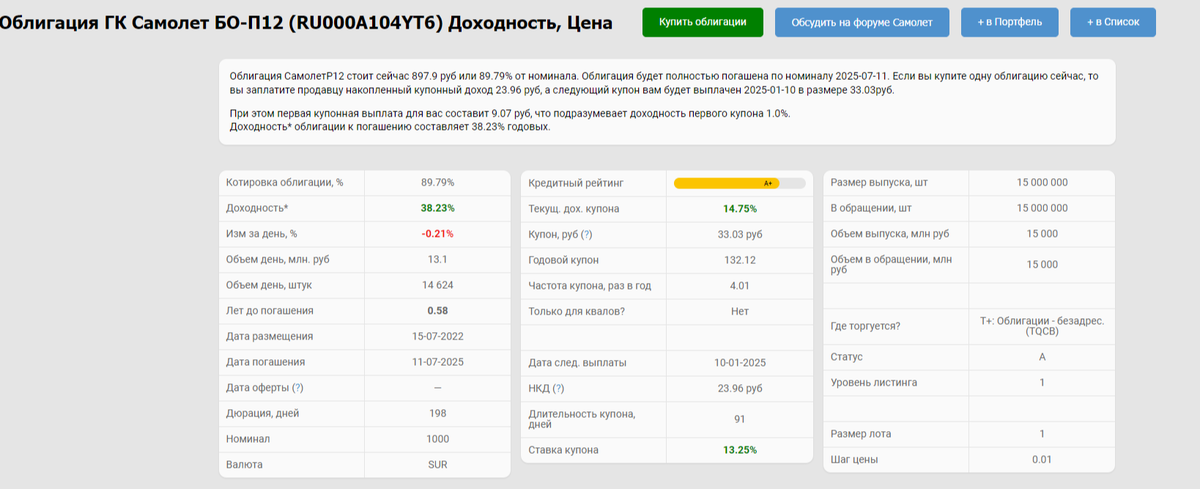Click the summary sentence starting При этом первая купонная выплата
Viewport: 1200px width, 489px height.
pos(510,113)
